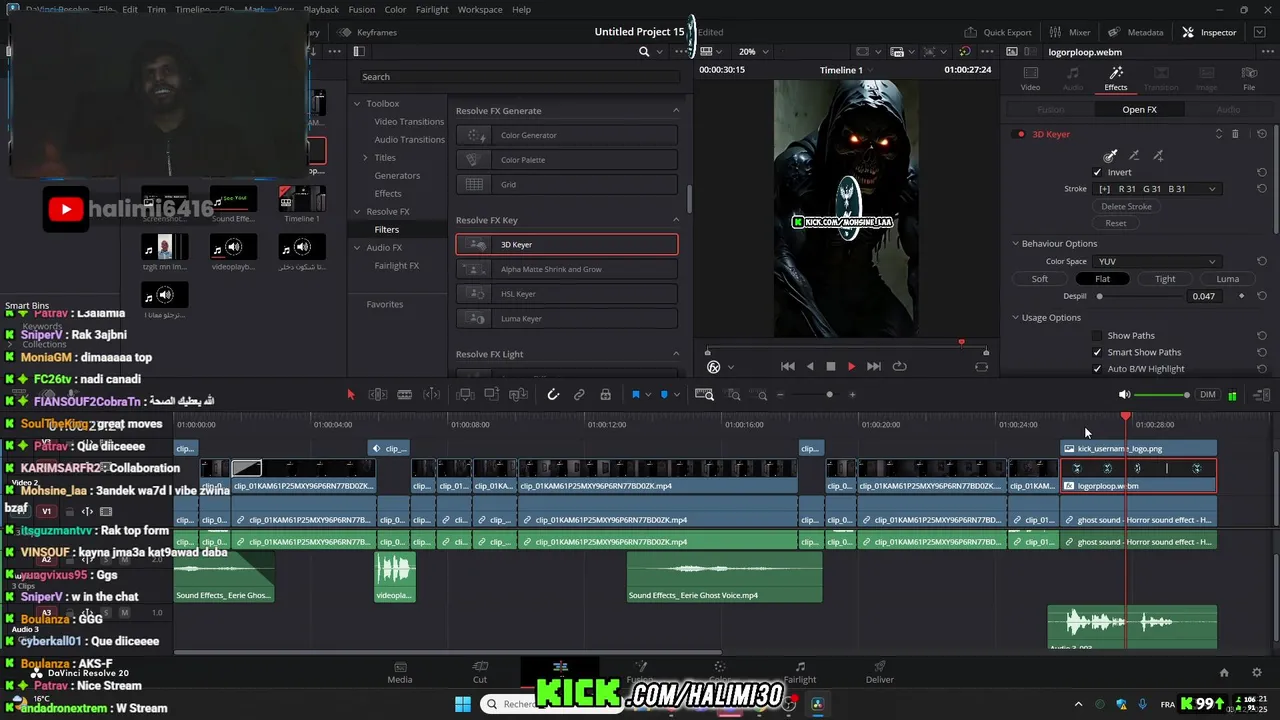Select the red arrow Selection Mode tool
Viewport: 1280px width, 720px height.
click(x=351, y=395)
